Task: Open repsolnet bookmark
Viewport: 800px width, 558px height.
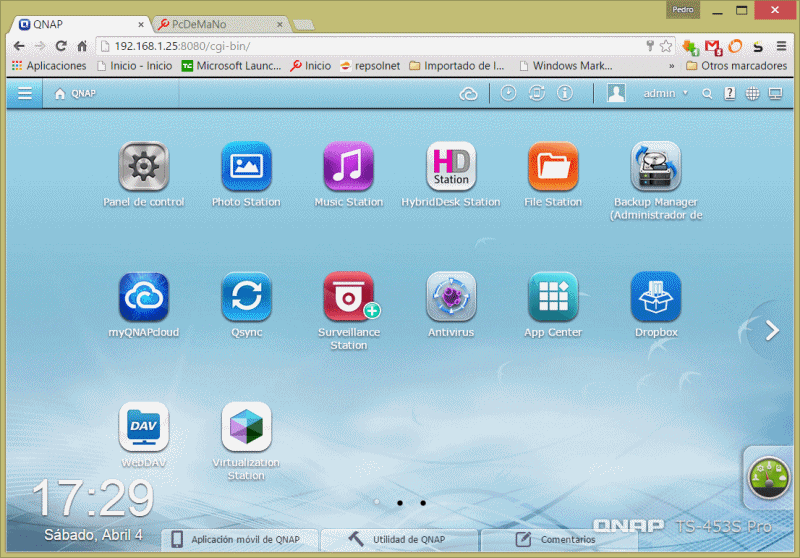Action: coord(370,66)
